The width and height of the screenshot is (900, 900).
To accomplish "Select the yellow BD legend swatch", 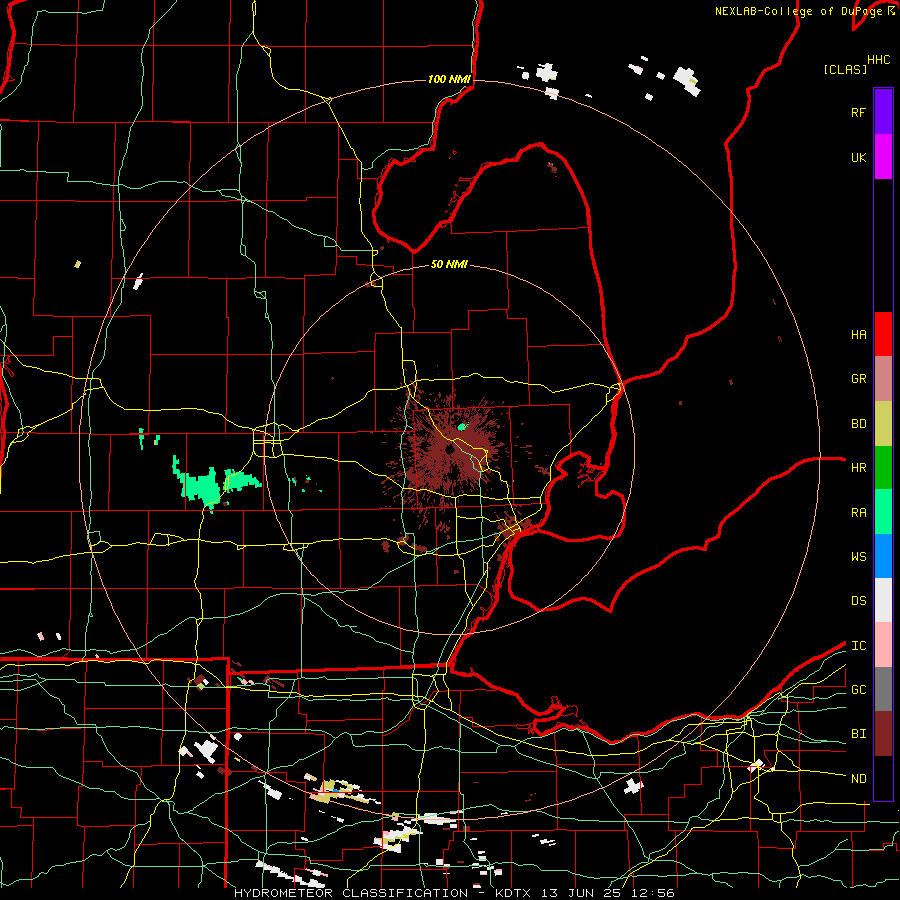I will pyautogui.click(x=883, y=424).
